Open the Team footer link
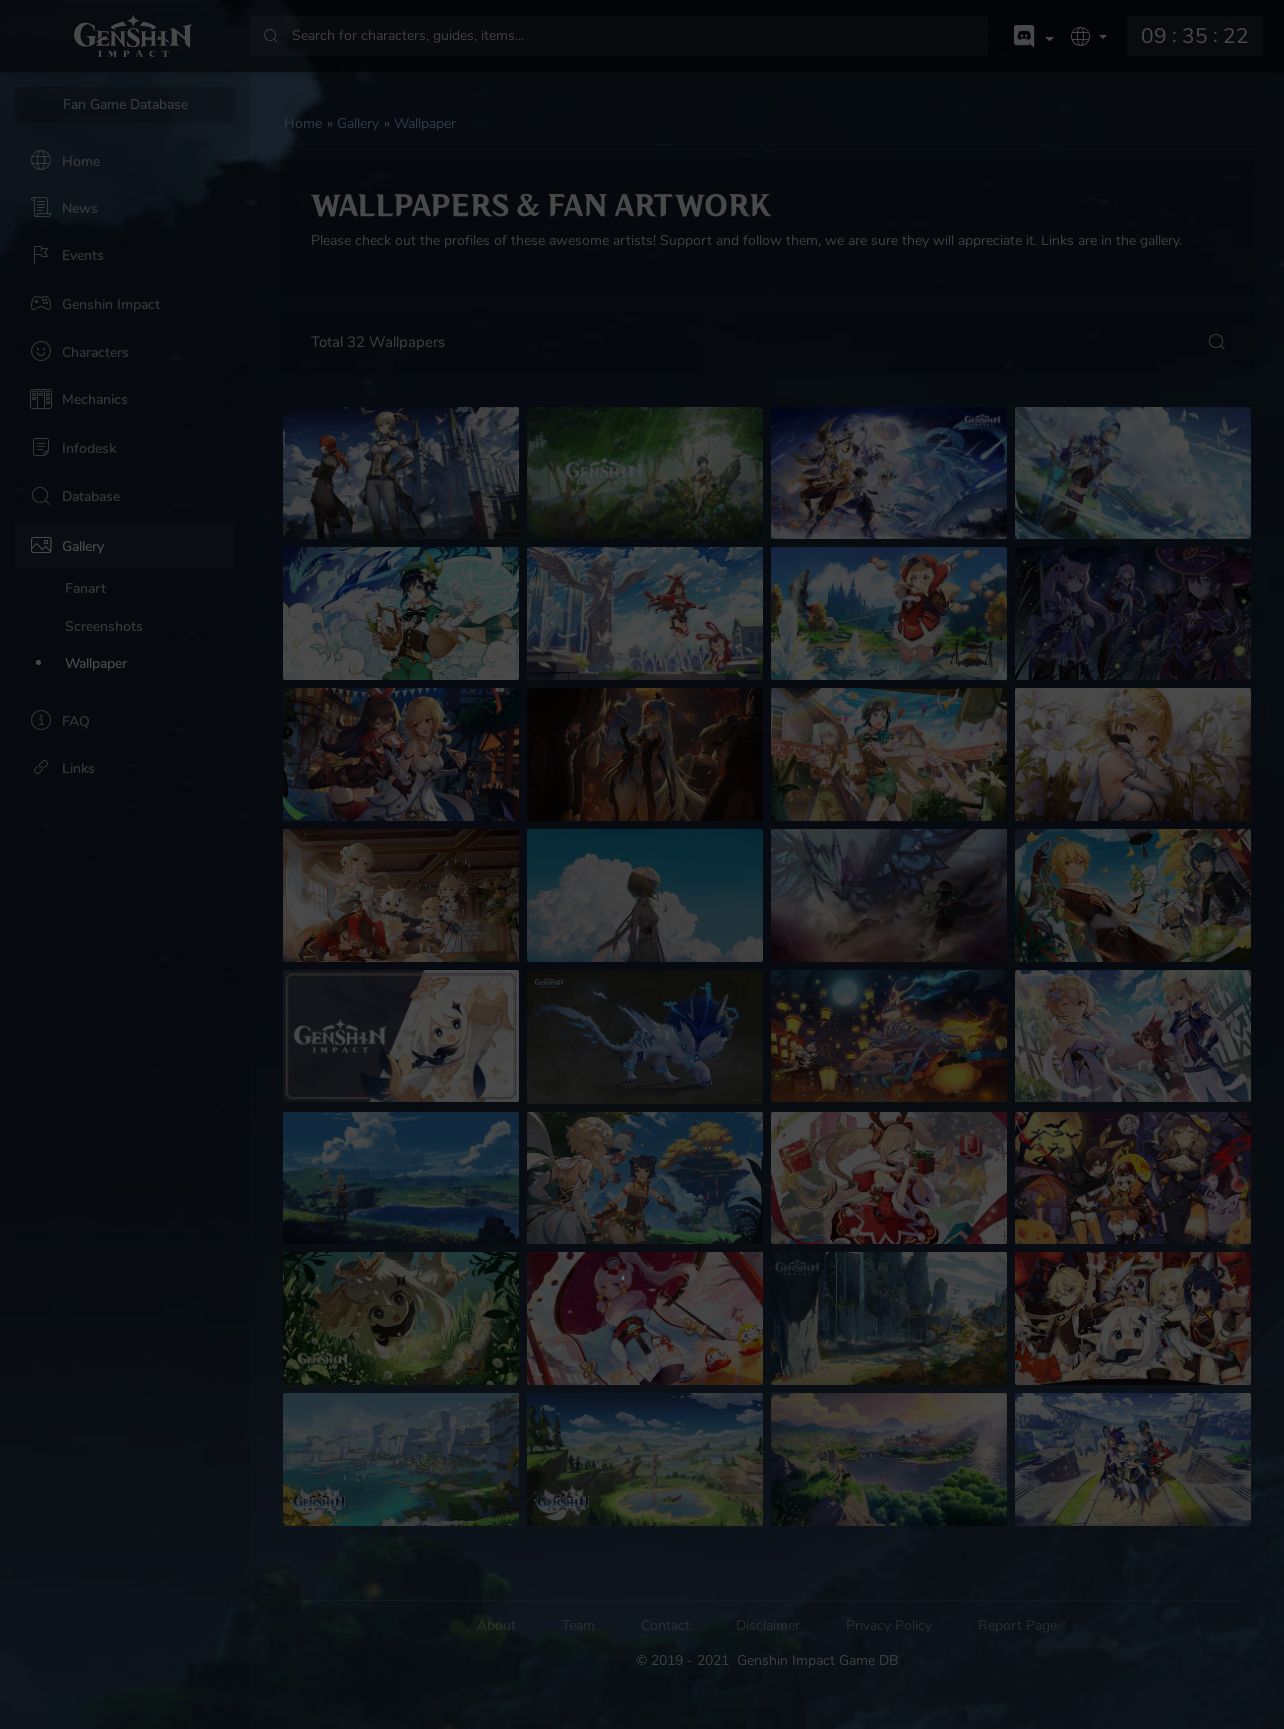Viewport: 1284px width, 1729px height. point(578,1625)
